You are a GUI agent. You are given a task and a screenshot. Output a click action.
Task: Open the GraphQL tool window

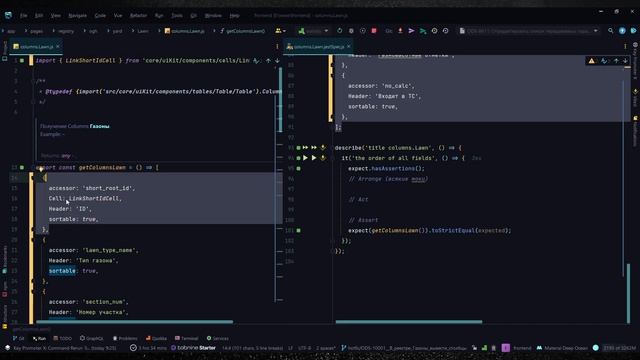pos(91,338)
